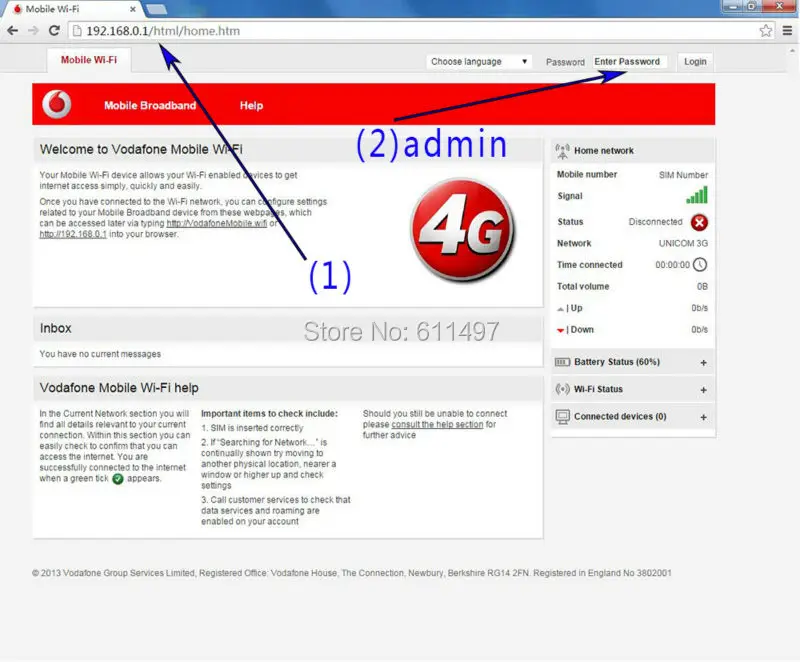
Task: Click the red disconnected X icon
Action: 699,222
